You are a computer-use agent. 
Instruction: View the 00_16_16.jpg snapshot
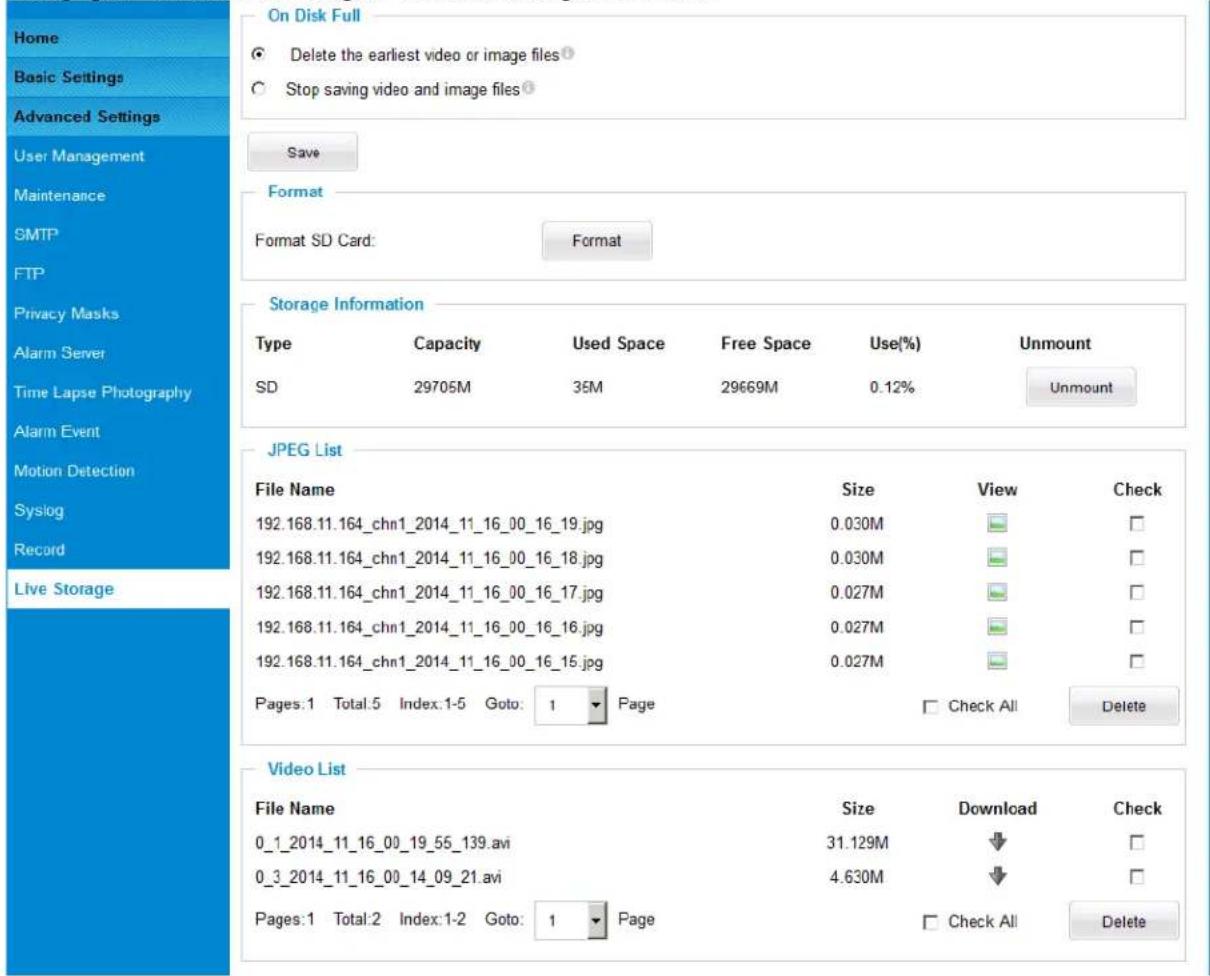[x=998, y=626]
